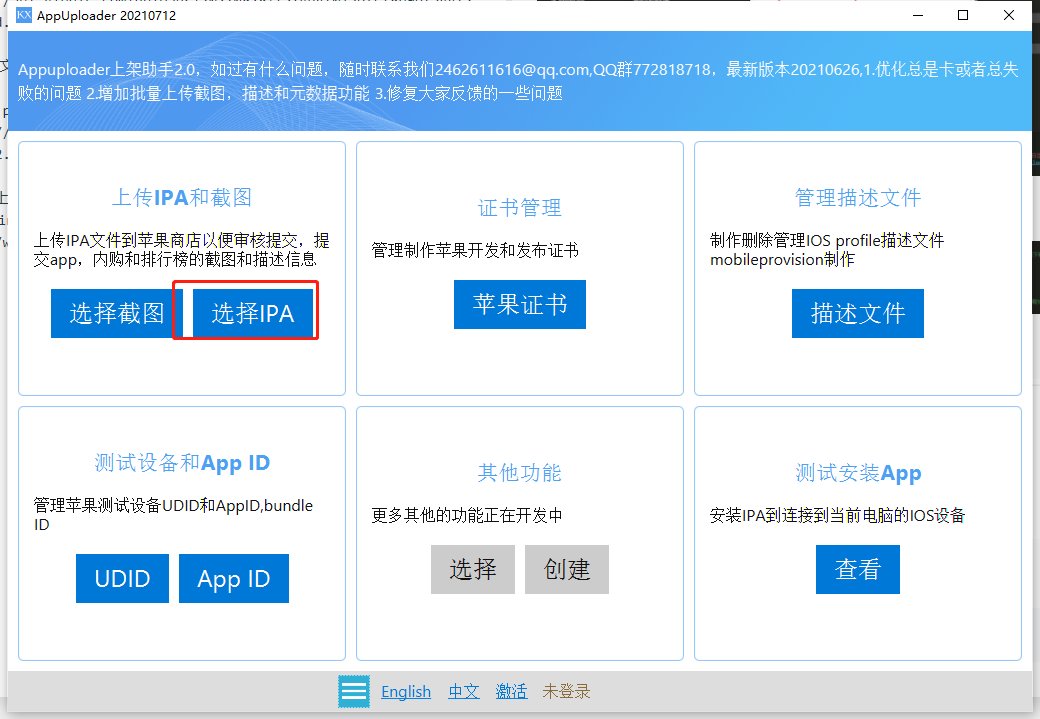Click the UDID button

(x=122, y=578)
